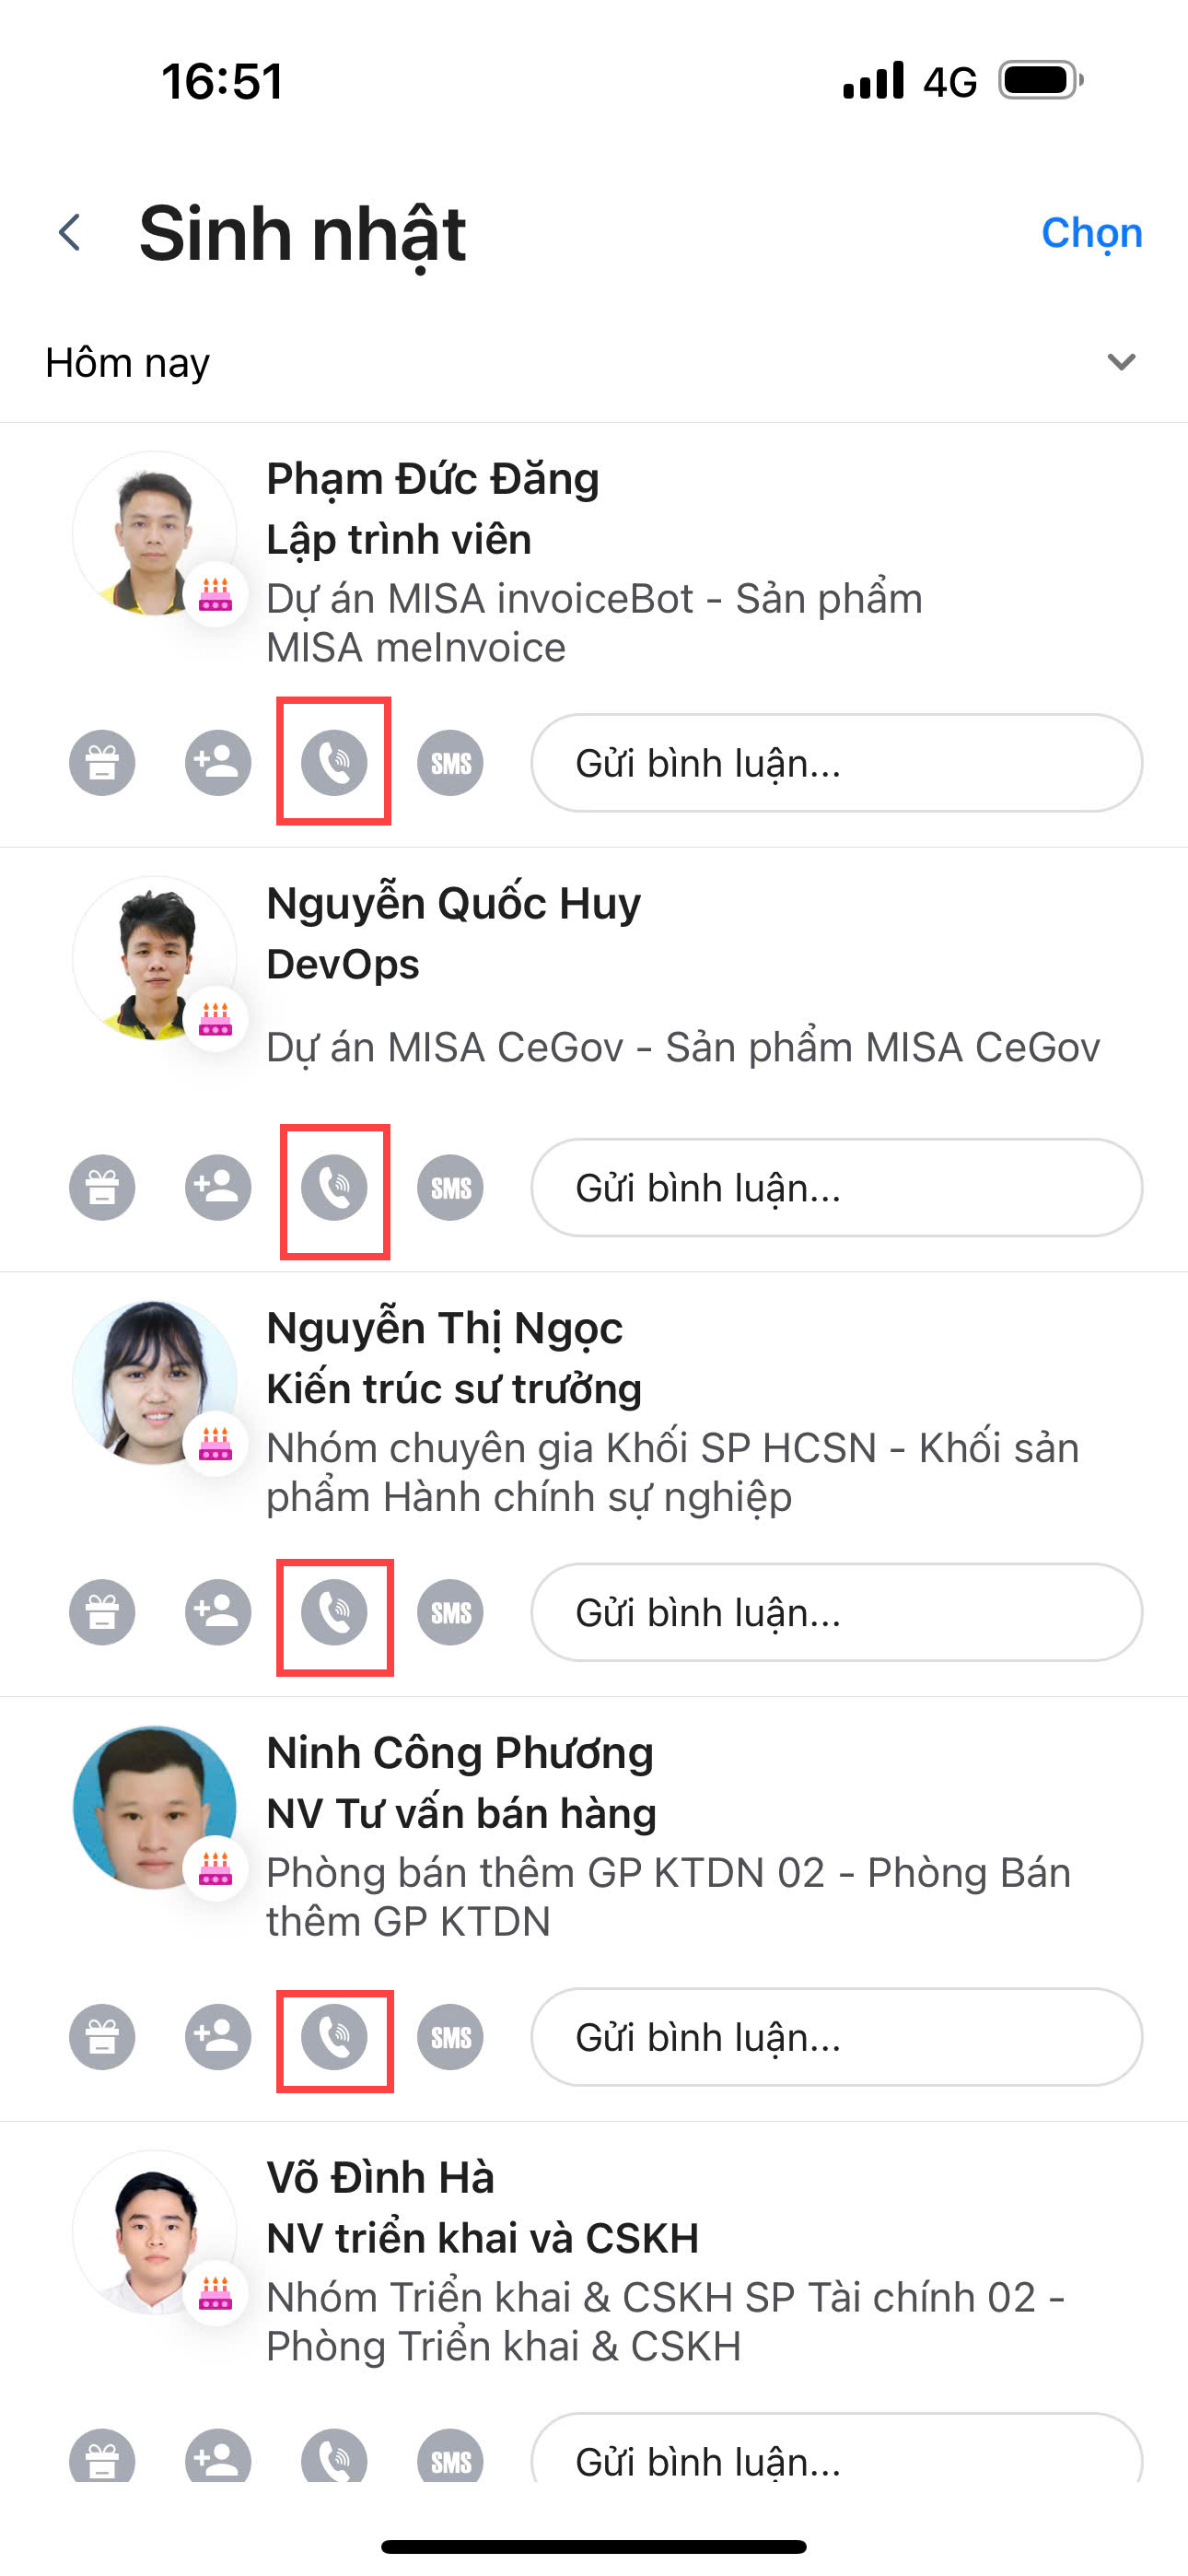This screenshot has width=1188, height=2576.
Task: Tap Nguyễn Thị Ngọc's profile photo
Action: click(x=154, y=1383)
